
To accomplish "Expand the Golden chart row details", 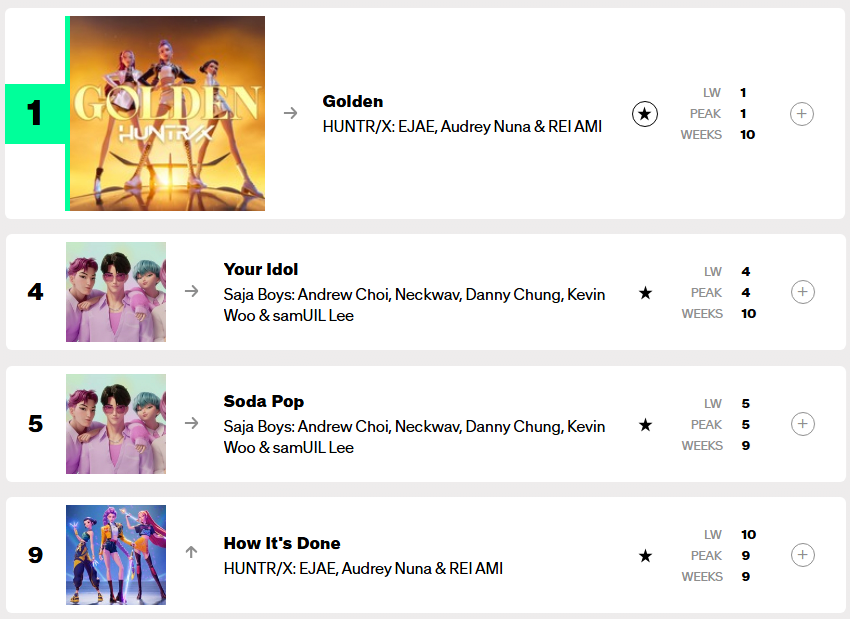I will pyautogui.click(x=801, y=114).
